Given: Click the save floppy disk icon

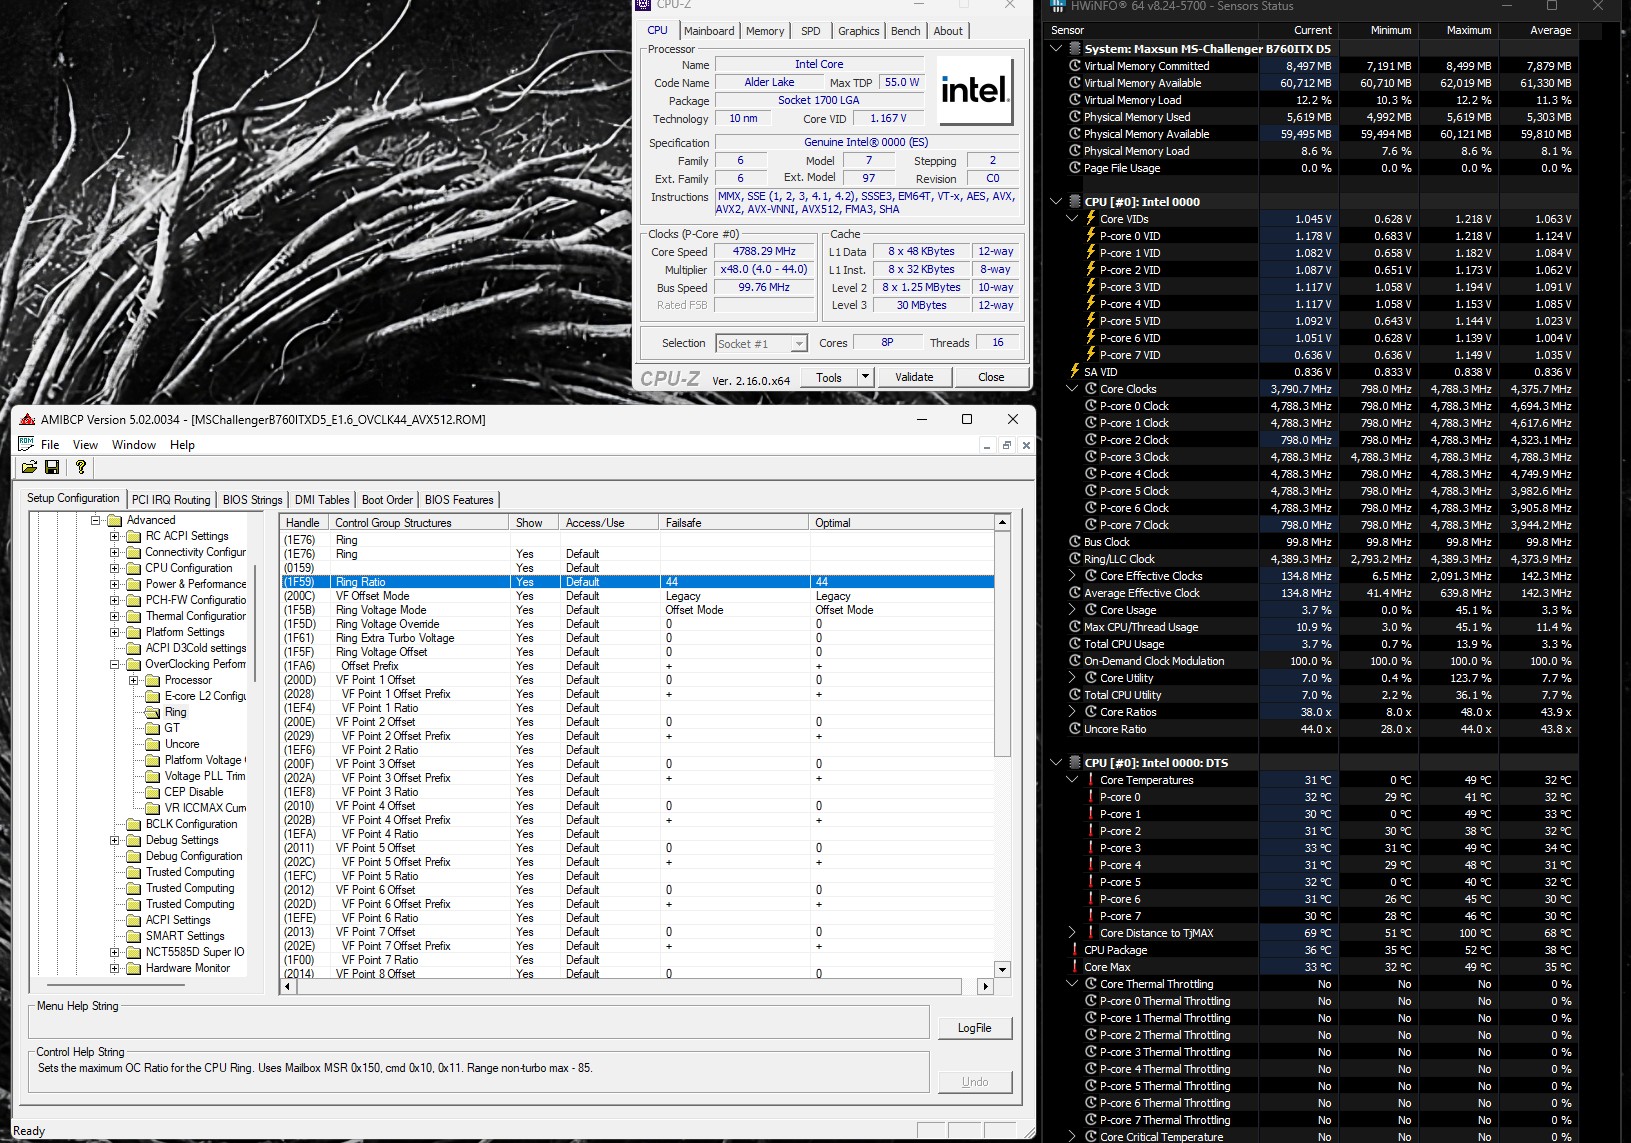Looking at the screenshot, I should click(x=52, y=467).
